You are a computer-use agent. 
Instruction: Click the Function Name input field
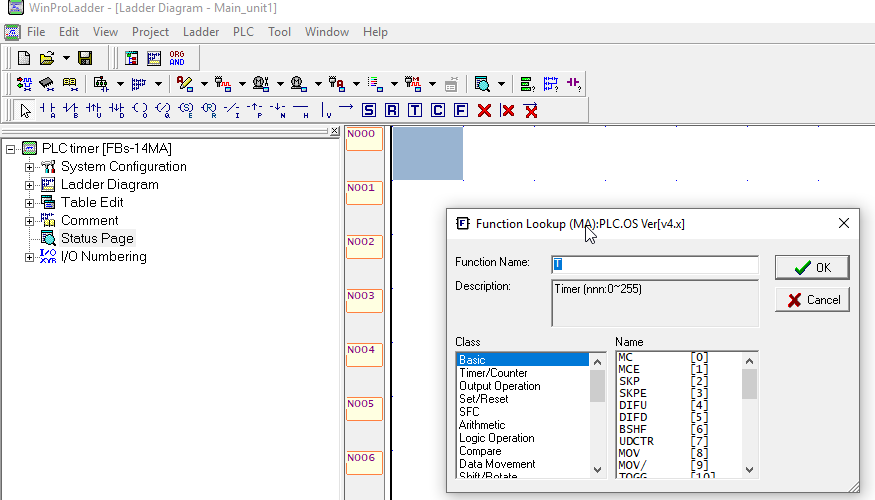point(655,265)
